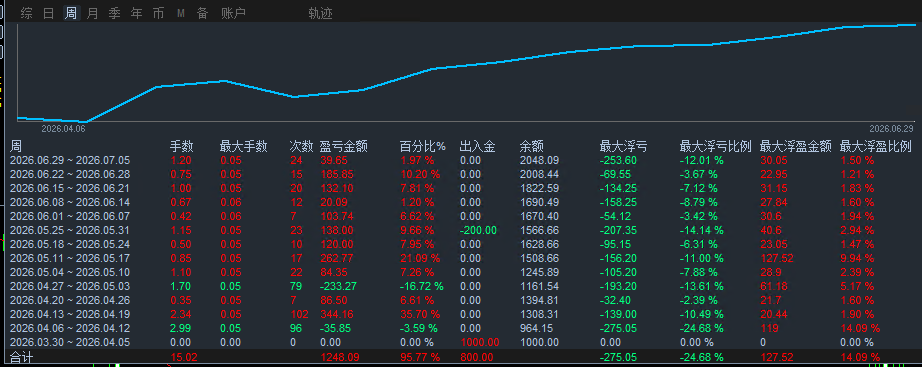This screenshot has width=922, height=367.
Task: Select the 2026.04.27 ~ 2026.05.03 week row
Action: [x=461, y=286]
